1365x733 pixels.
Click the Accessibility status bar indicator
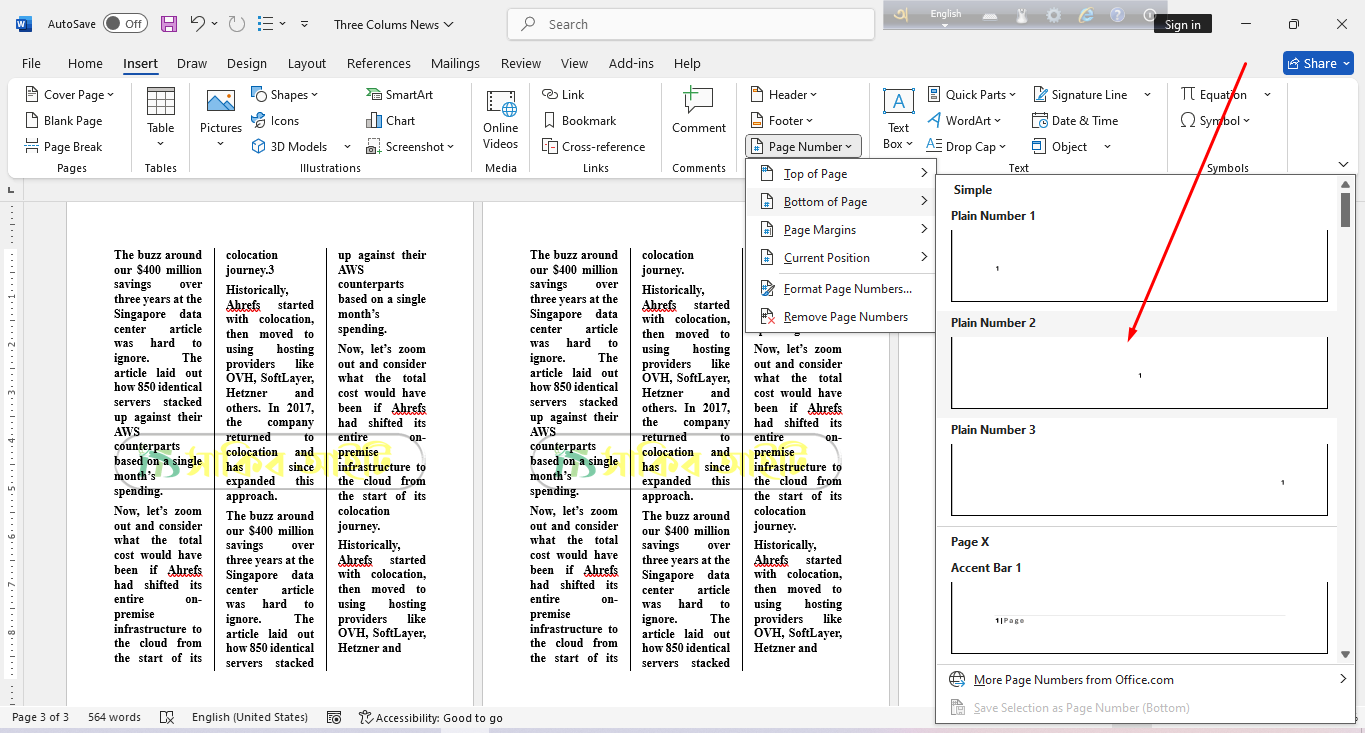(431, 718)
